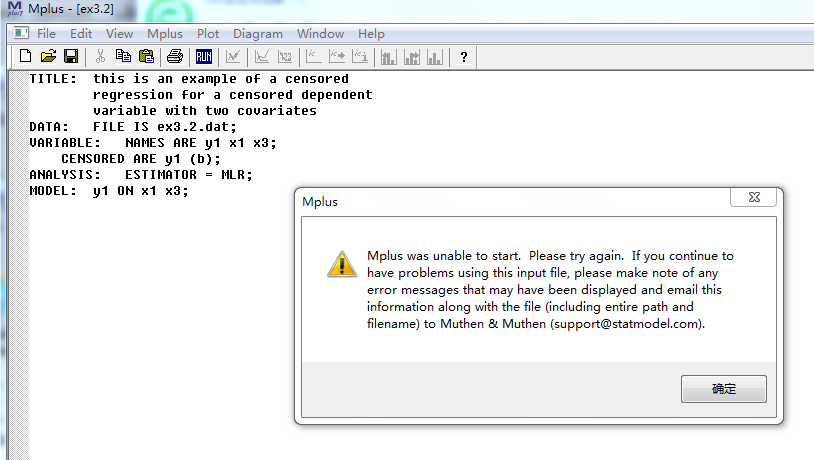Image resolution: width=814 pixels, height=460 pixels.
Task: Click 'regression for a censored dependent' line
Action: (233, 95)
